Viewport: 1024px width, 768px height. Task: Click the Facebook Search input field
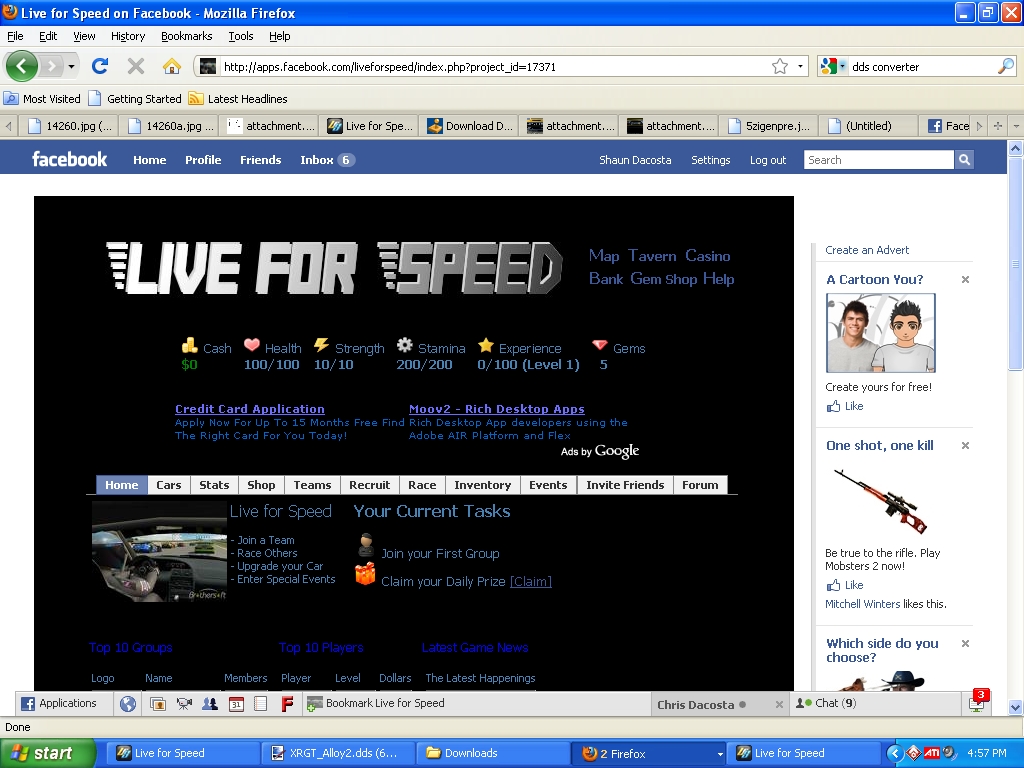point(878,160)
